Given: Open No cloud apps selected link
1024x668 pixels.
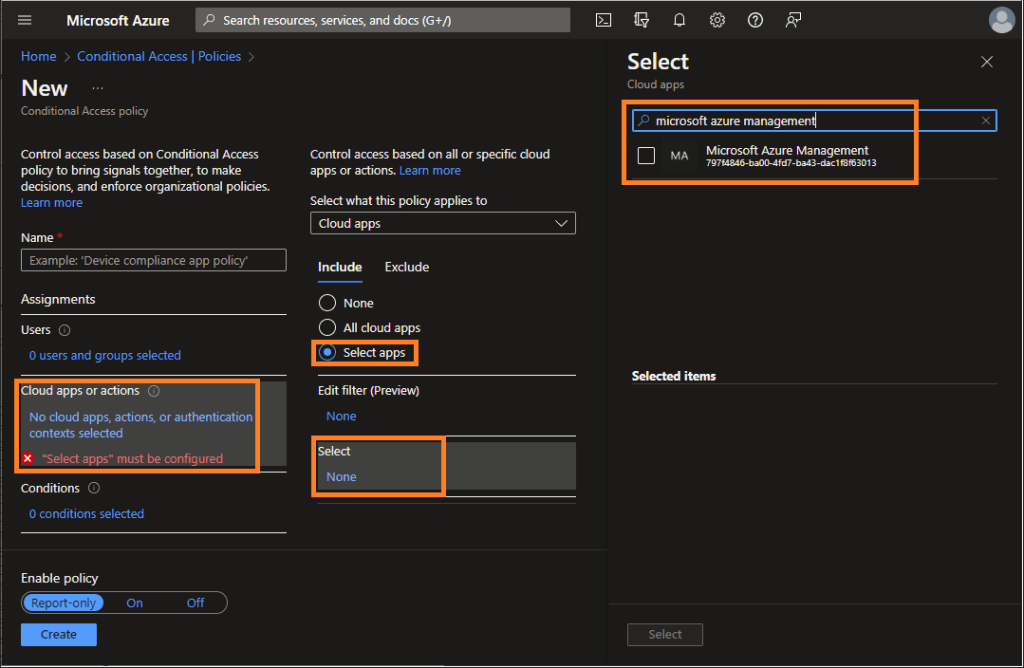Looking at the screenshot, I should click(x=140, y=425).
